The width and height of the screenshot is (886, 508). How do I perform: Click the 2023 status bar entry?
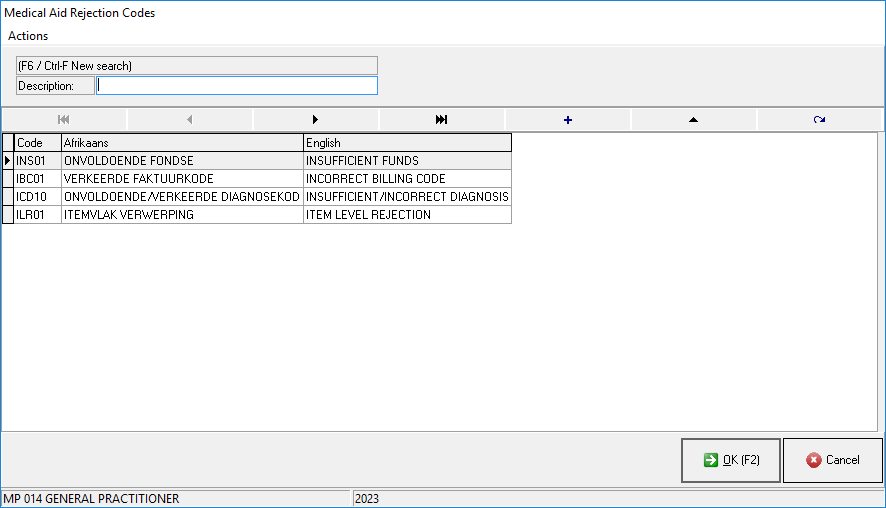click(367, 499)
